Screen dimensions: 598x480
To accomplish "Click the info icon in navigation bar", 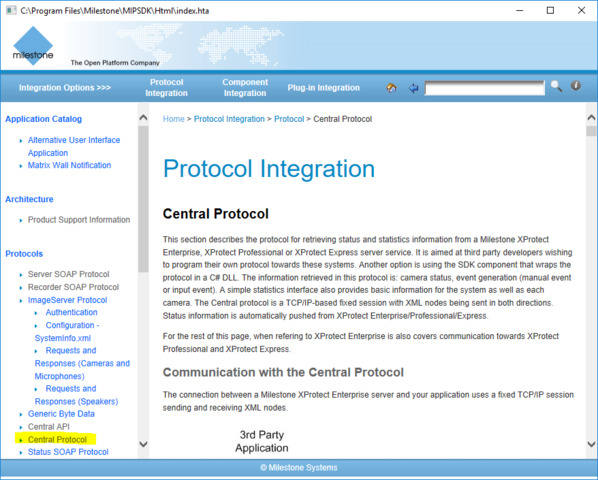I will click(x=576, y=86).
